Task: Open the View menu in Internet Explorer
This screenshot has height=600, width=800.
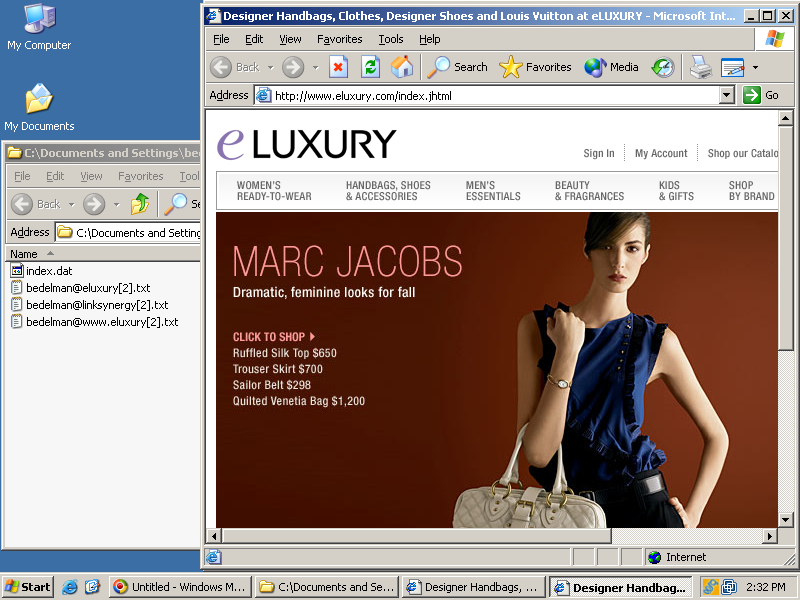Action: click(x=290, y=39)
